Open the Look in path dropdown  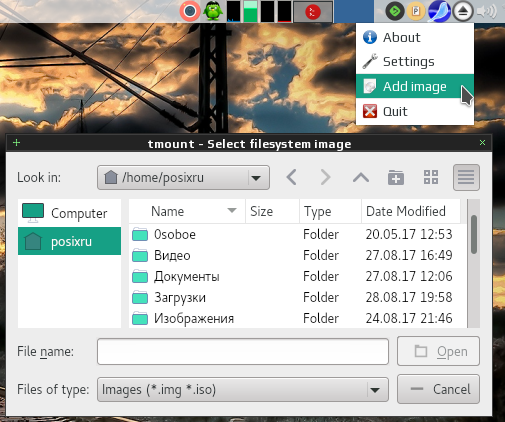point(183,178)
